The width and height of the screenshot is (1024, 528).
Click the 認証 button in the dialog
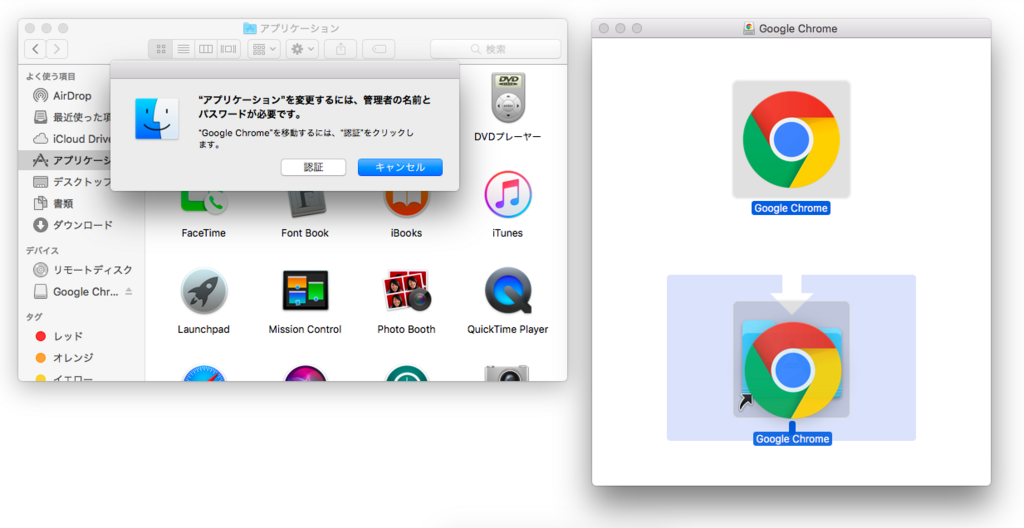(x=313, y=167)
